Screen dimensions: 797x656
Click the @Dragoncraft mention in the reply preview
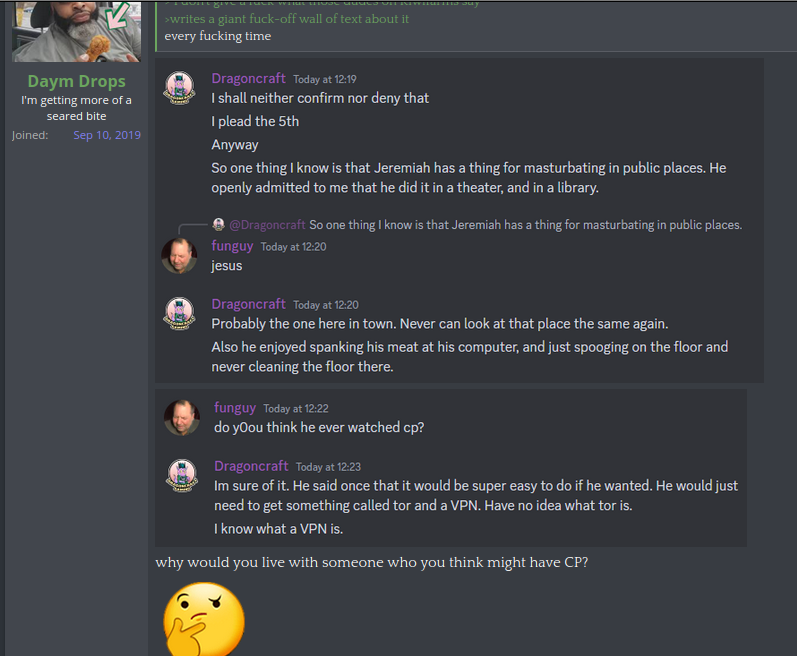tap(267, 225)
